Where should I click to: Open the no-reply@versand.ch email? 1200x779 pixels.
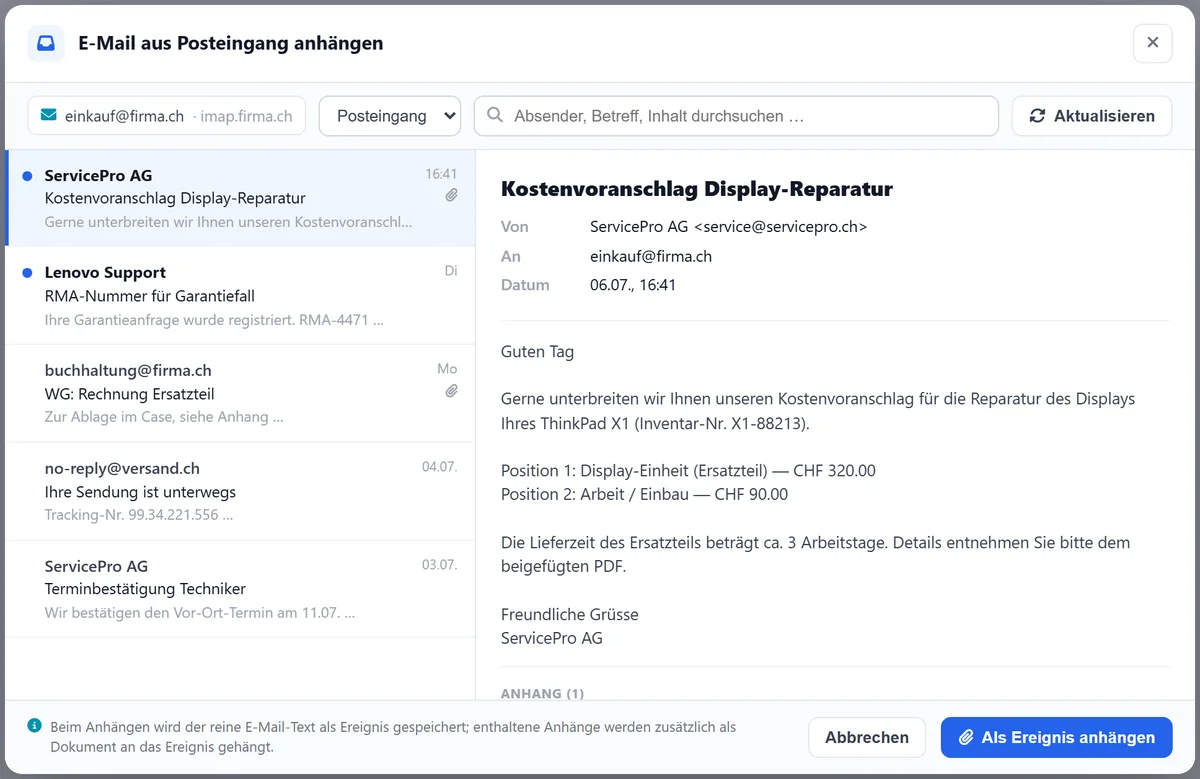(x=240, y=492)
